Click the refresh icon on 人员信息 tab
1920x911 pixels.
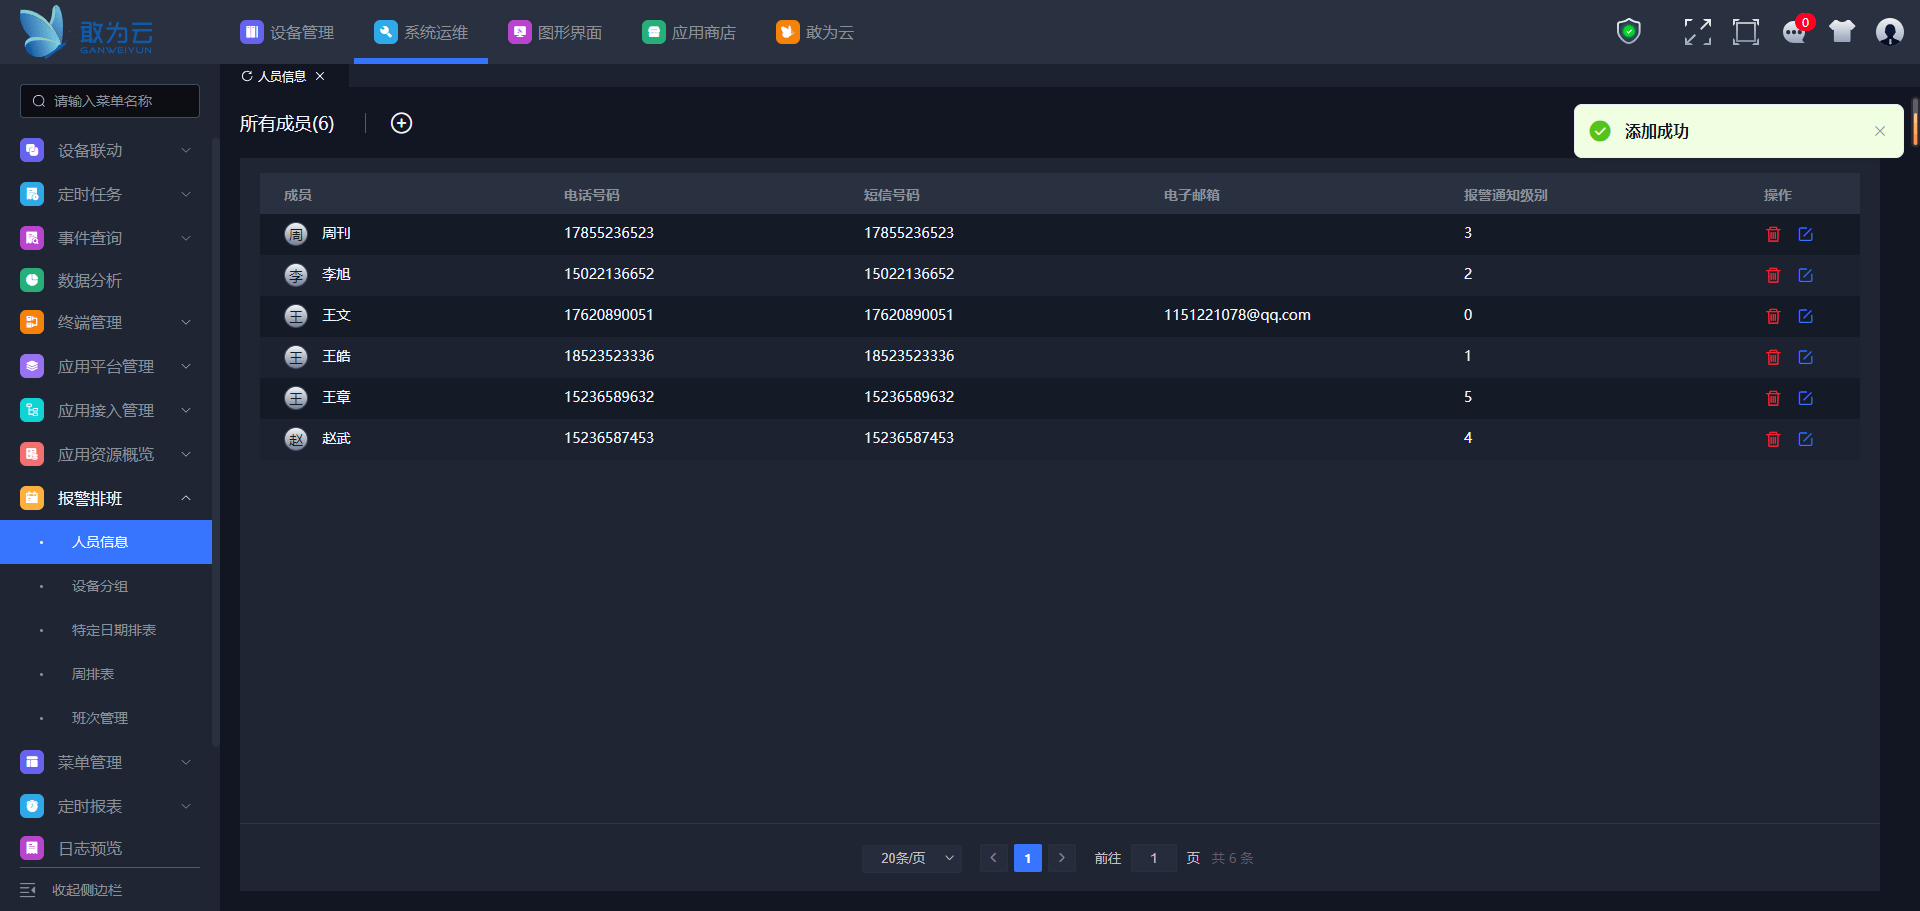tap(247, 76)
